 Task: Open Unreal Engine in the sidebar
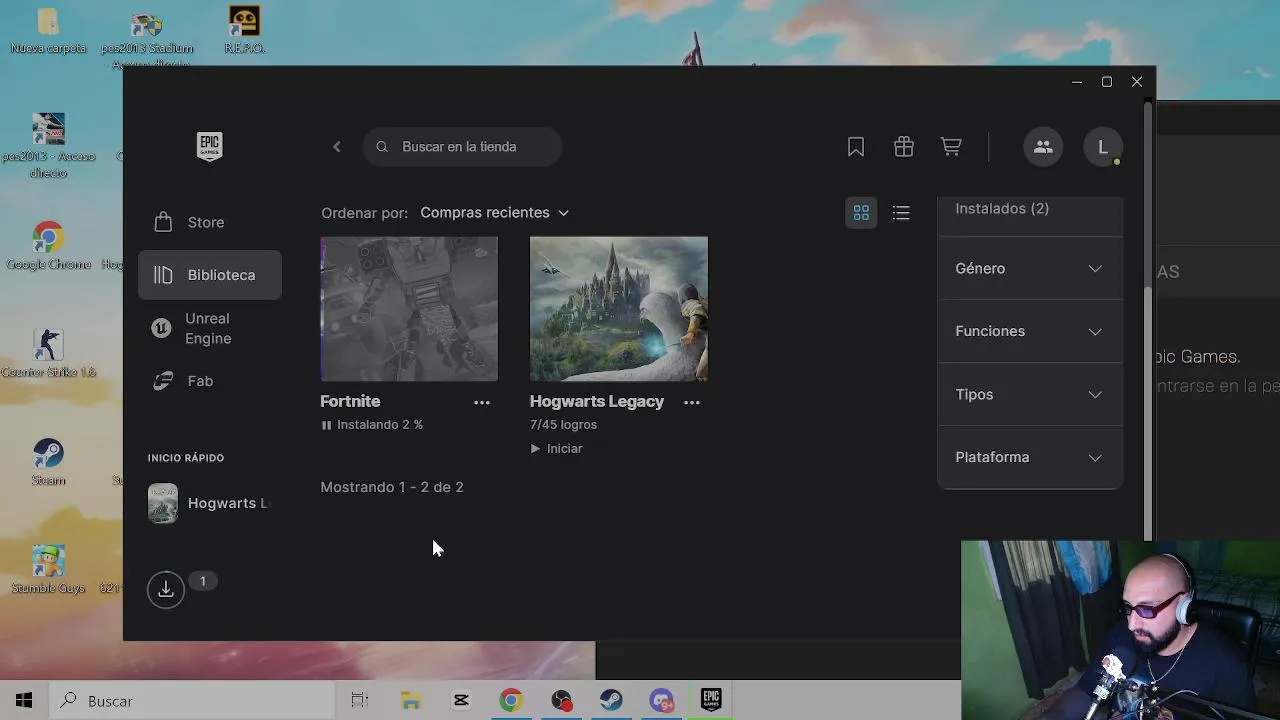click(x=209, y=328)
